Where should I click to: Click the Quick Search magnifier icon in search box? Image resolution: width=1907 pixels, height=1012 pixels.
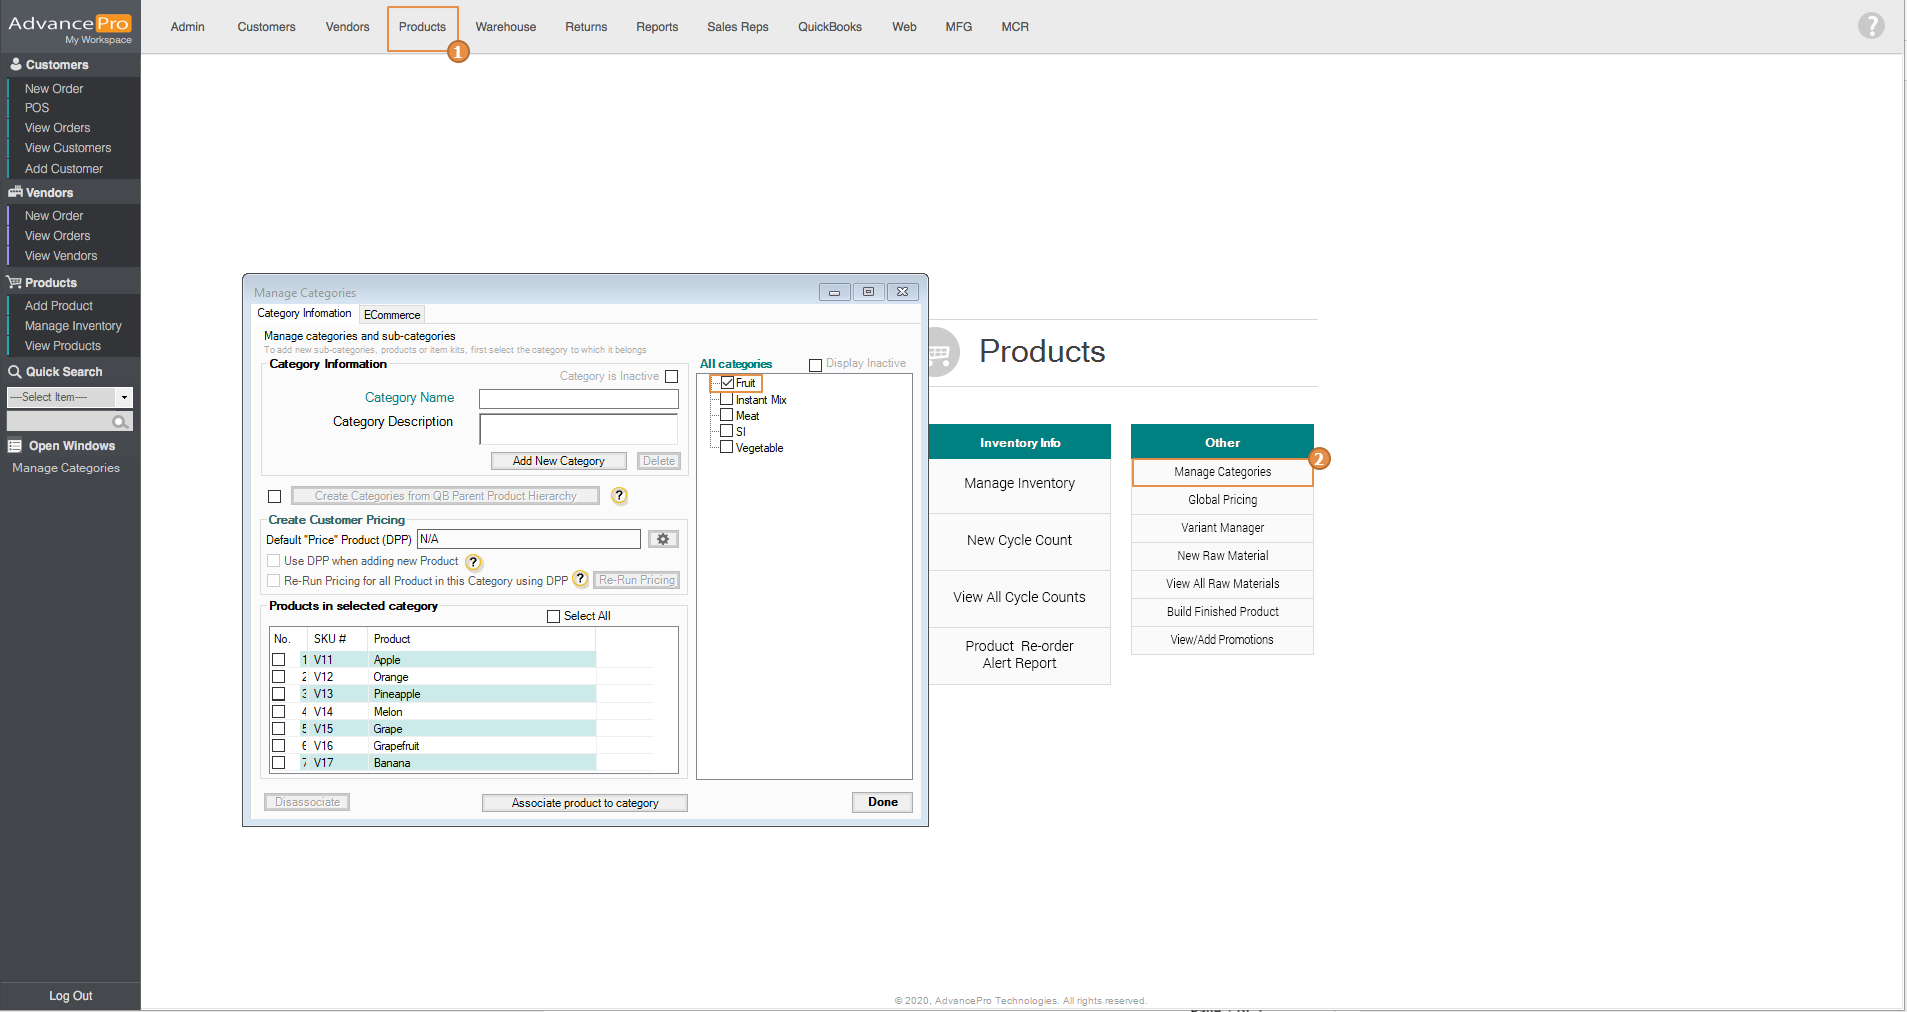[x=120, y=422]
